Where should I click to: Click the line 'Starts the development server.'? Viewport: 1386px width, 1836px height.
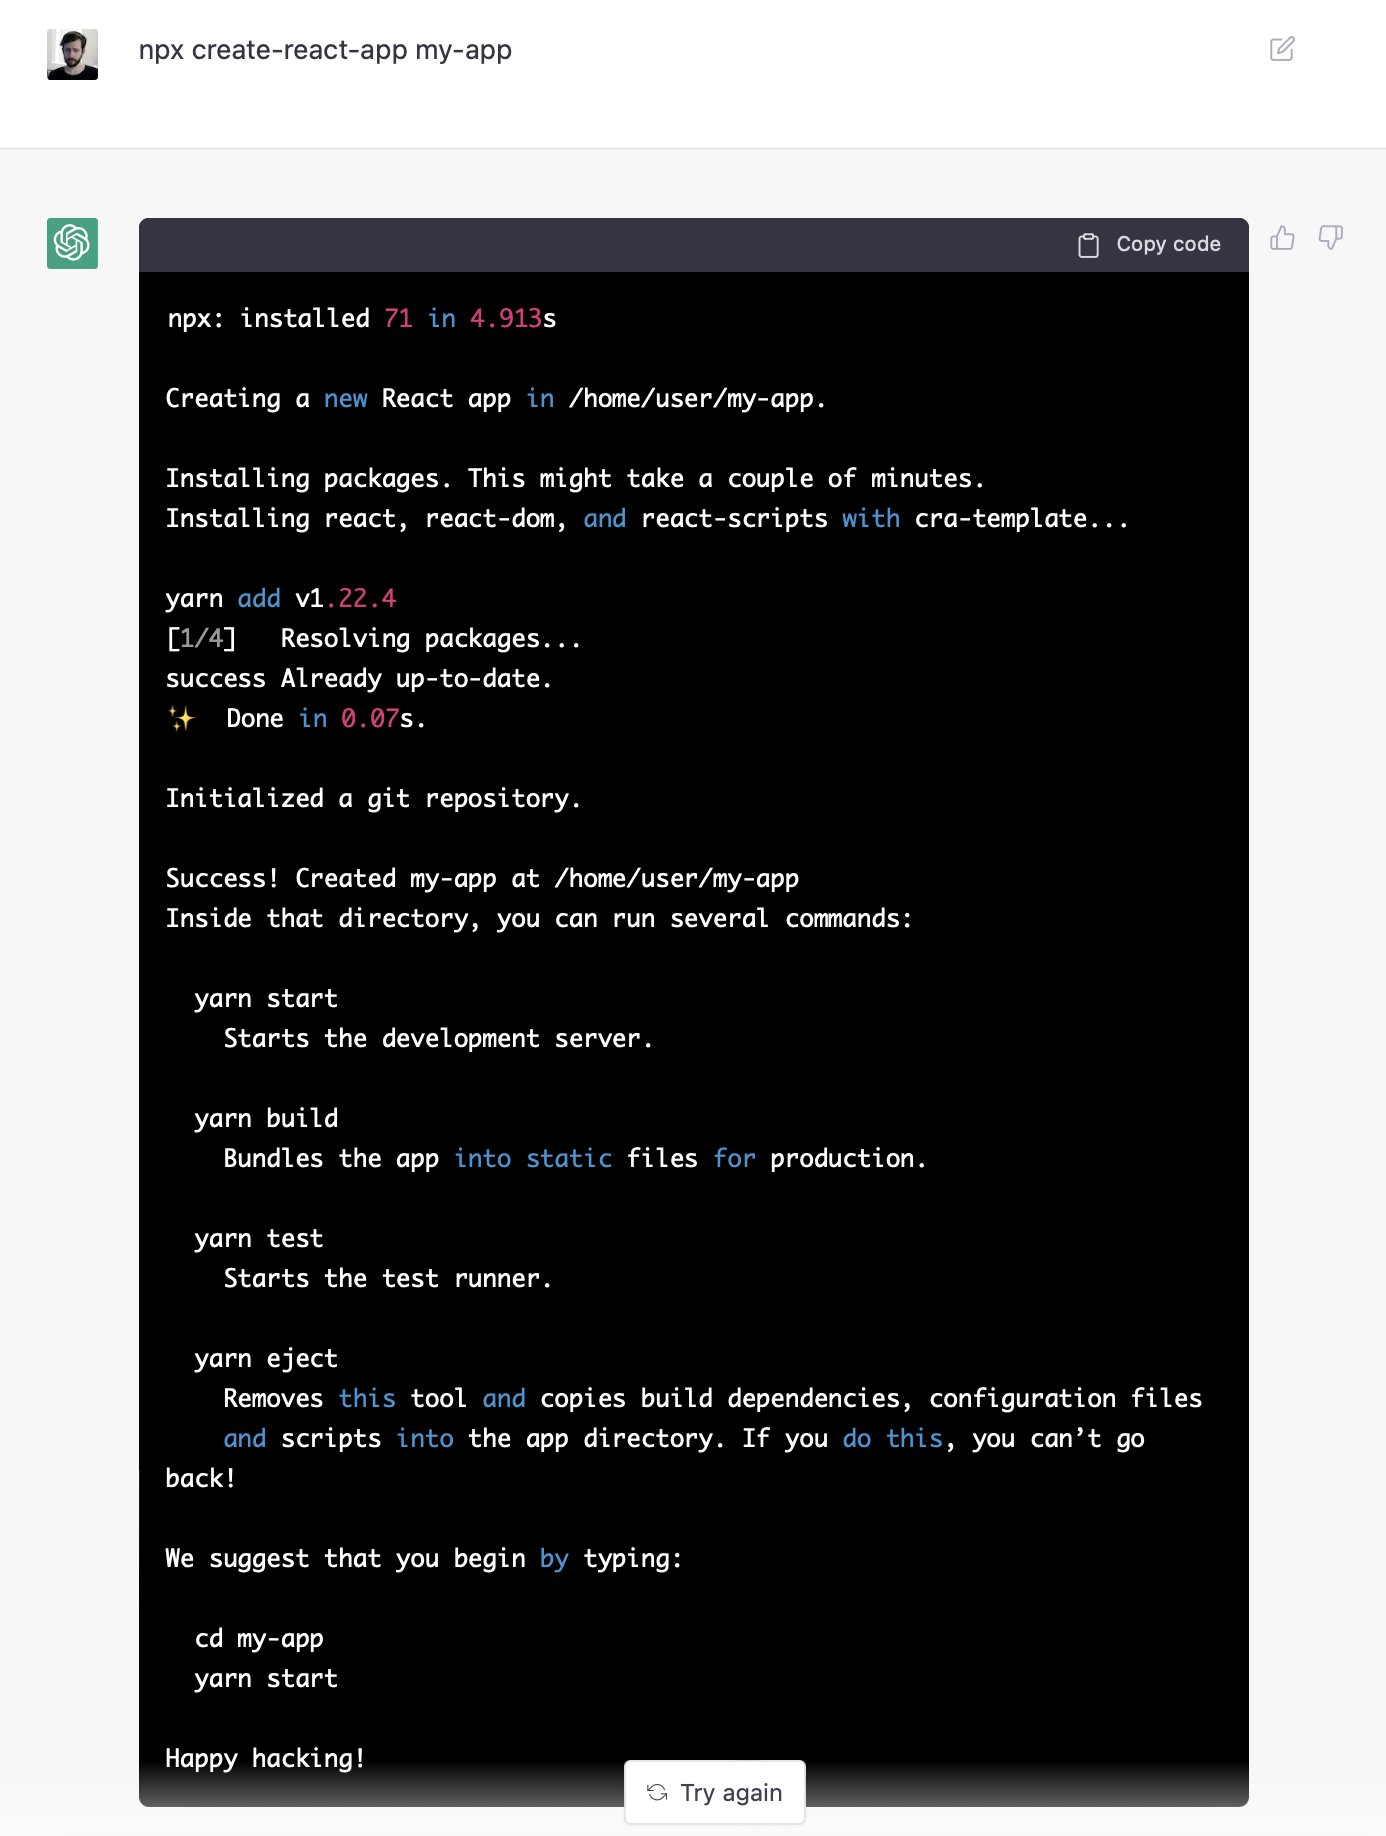(438, 1038)
